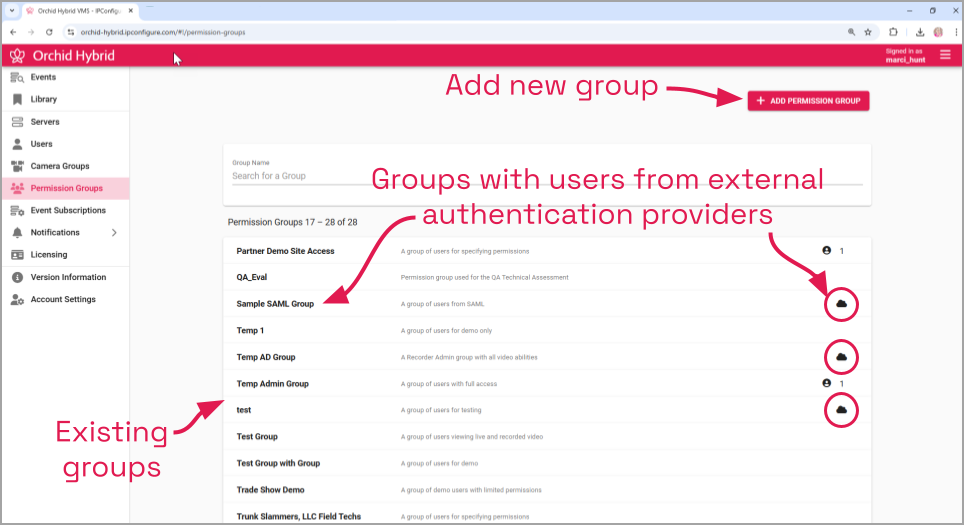The width and height of the screenshot is (964, 525).
Task: Open Account Settings from sidebar
Action: click(63, 299)
